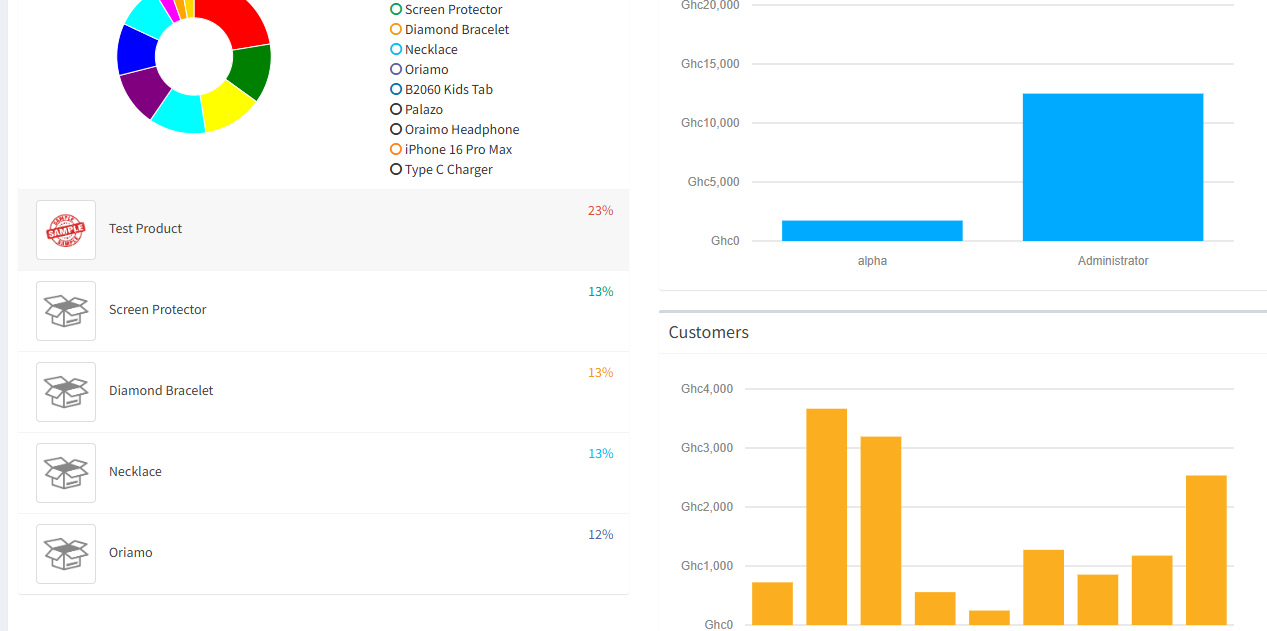Click the tall blue Administrator bar

pyautogui.click(x=1113, y=167)
